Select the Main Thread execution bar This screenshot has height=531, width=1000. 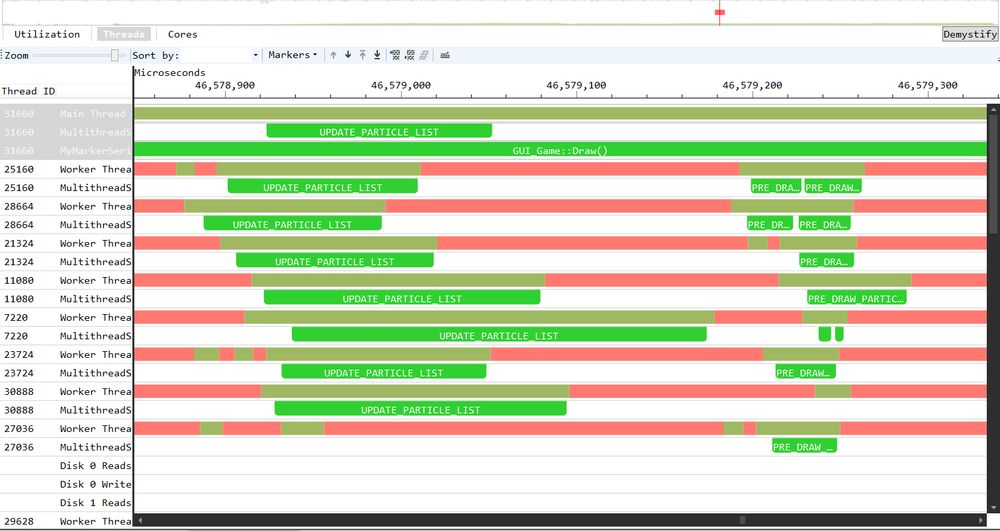coord(561,113)
